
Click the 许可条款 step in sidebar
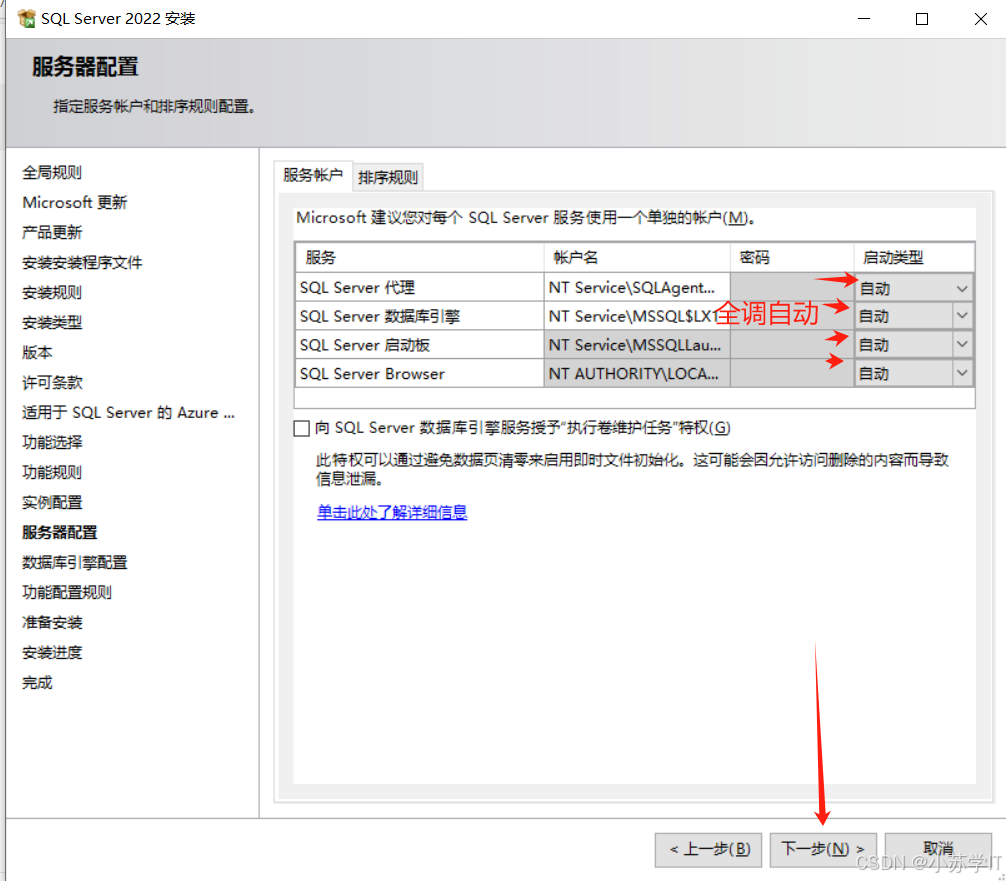point(52,382)
